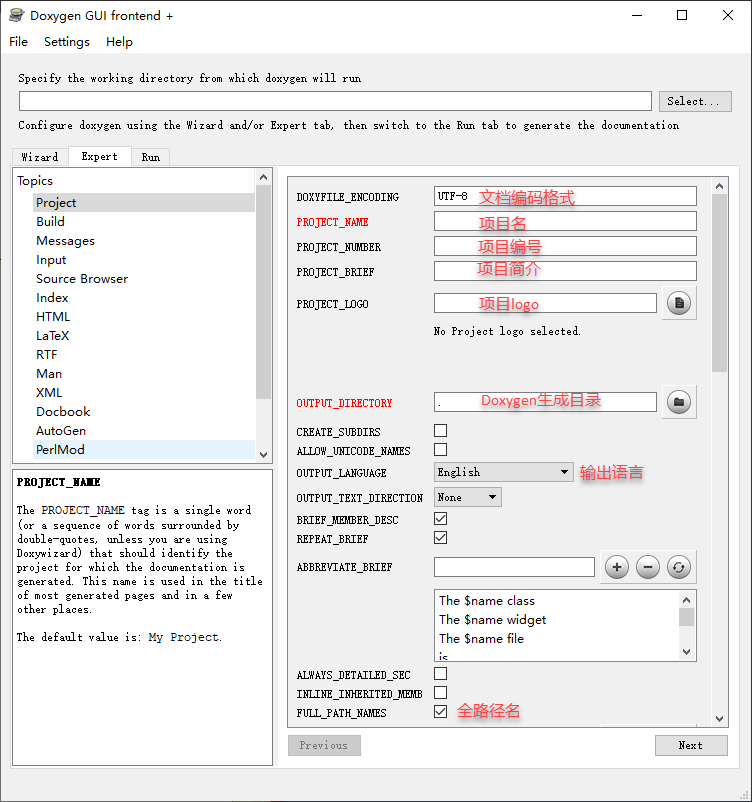
Task: Open the File menu
Action: tap(18, 42)
